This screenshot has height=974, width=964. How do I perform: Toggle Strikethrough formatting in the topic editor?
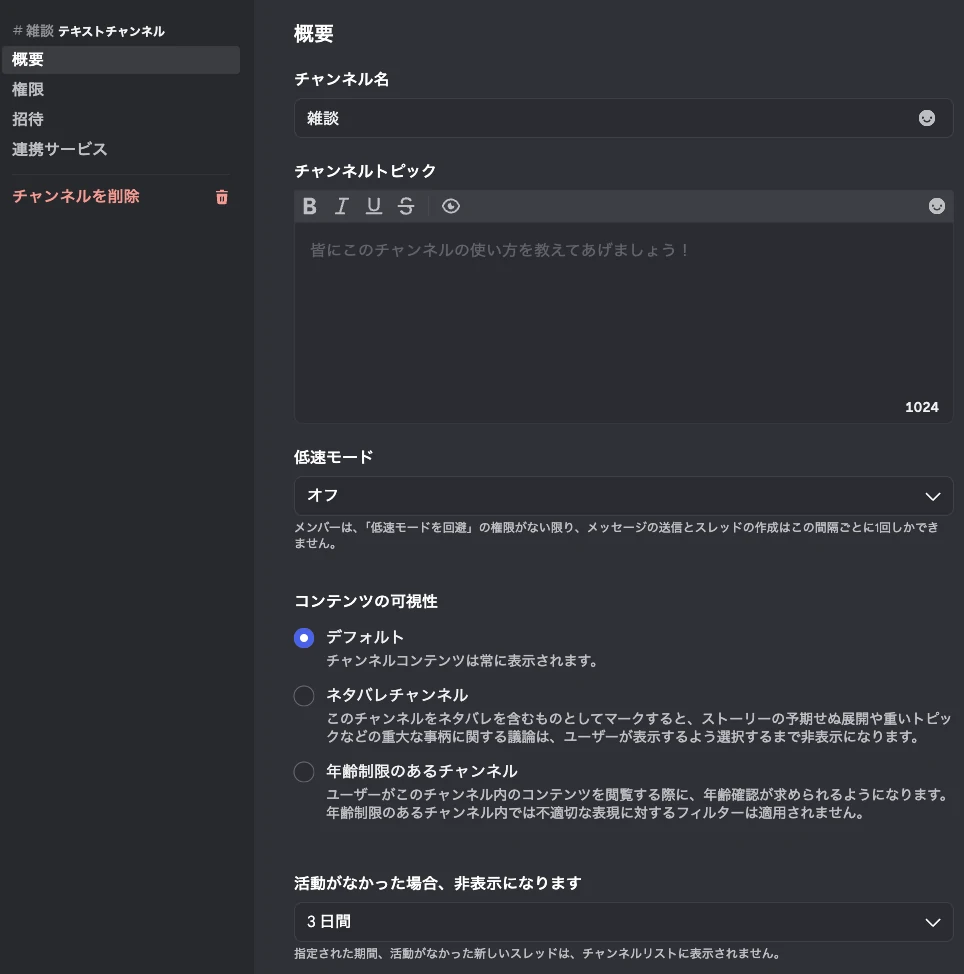pyautogui.click(x=406, y=206)
